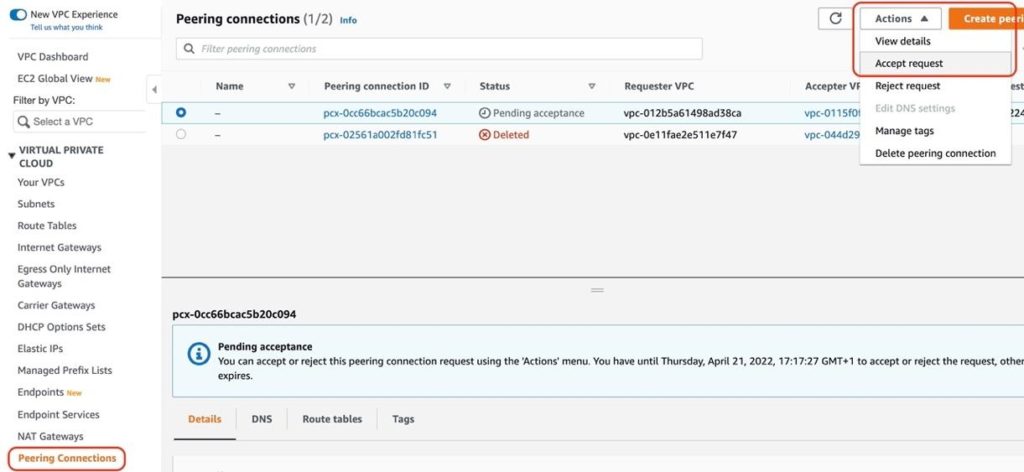Open the Actions dropdown menu
The width and height of the screenshot is (1024, 472).
point(901,19)
